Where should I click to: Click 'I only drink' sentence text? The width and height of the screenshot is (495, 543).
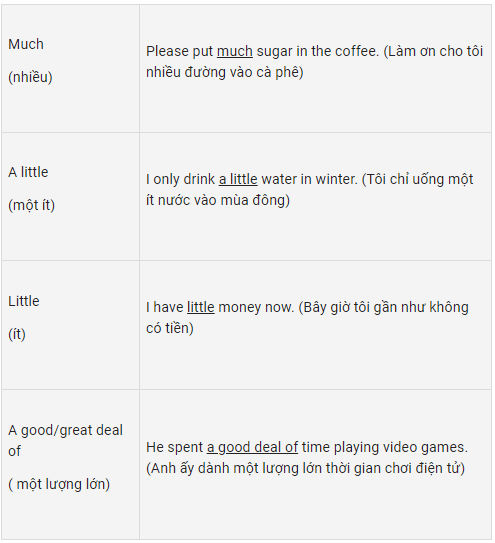(x=180, y=179)
